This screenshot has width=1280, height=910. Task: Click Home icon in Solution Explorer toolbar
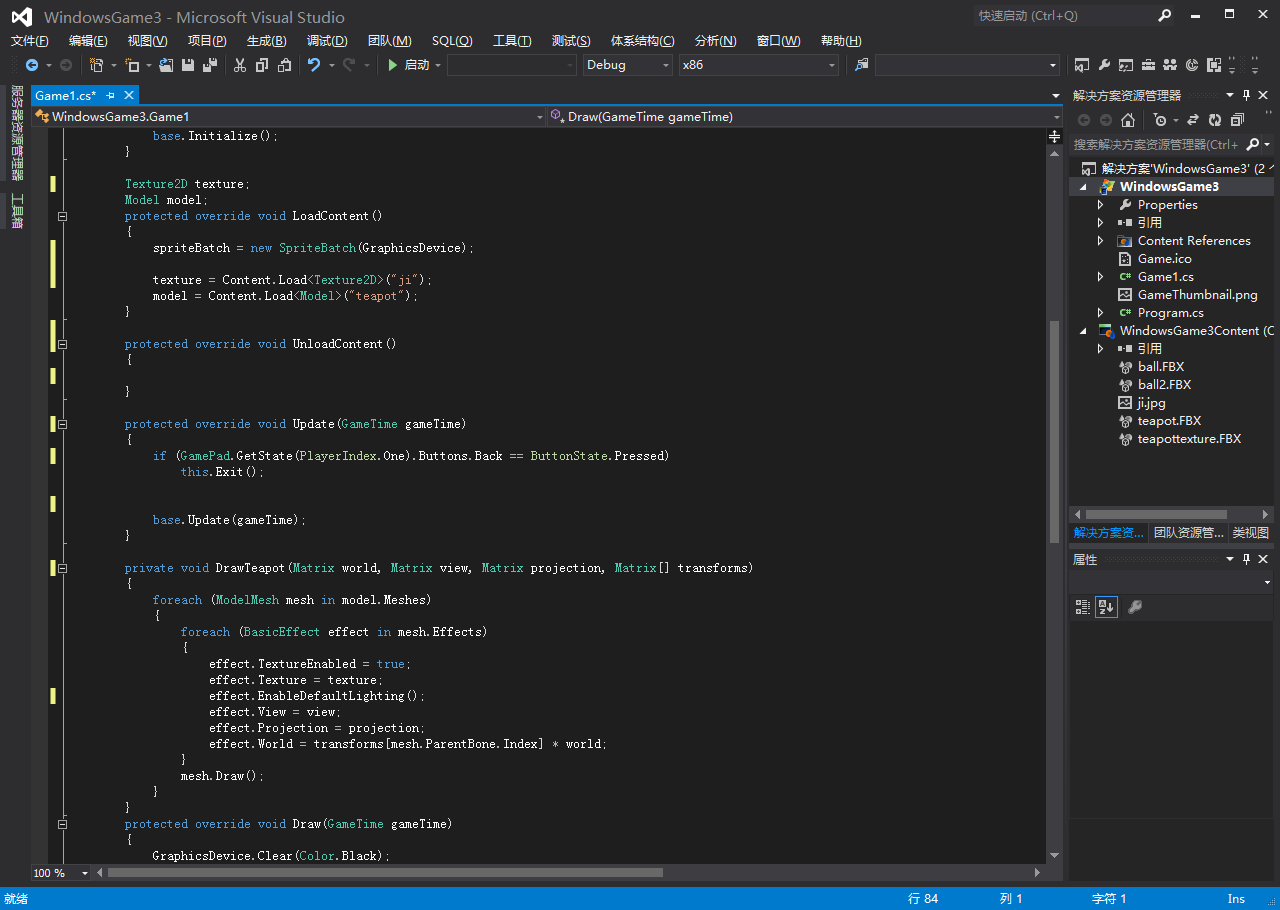pos(1128,120)
